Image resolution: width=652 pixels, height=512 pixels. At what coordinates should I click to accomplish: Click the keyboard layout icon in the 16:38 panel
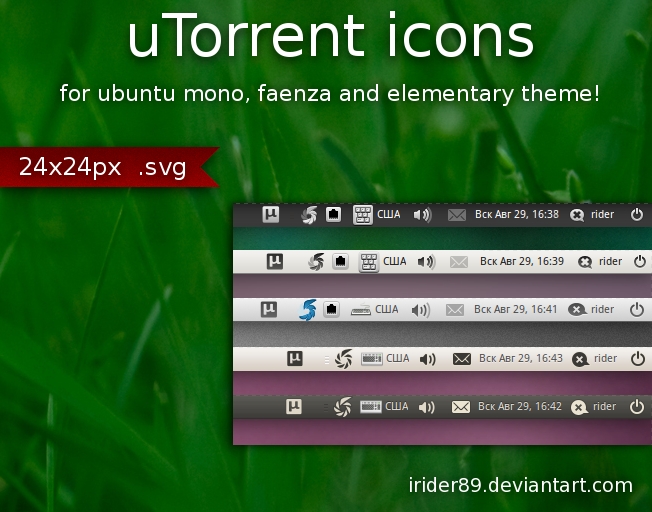pos(363,215)
